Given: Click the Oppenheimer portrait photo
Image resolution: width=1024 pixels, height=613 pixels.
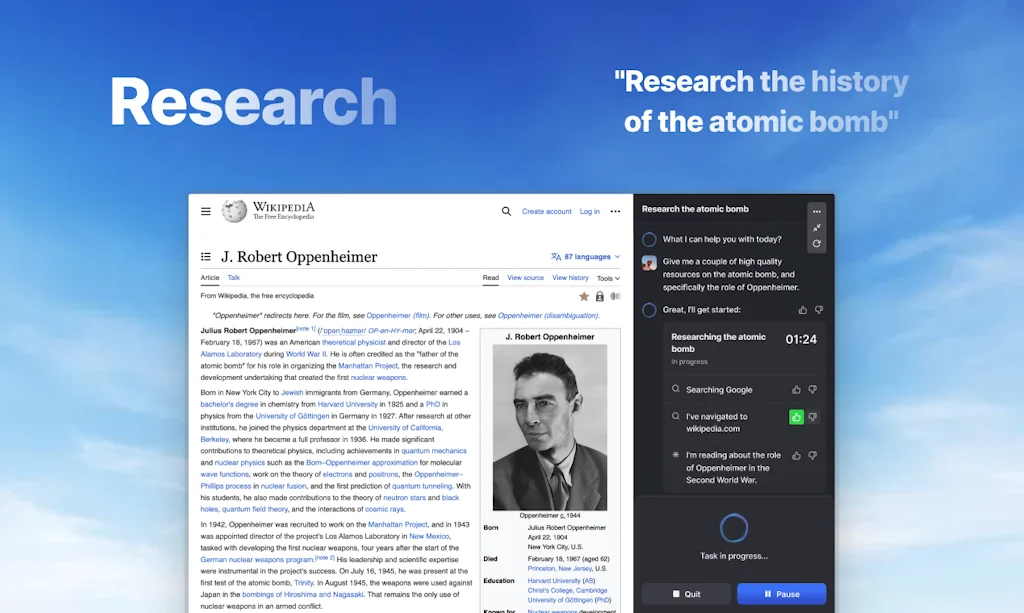Looking at the screenshot, I should (x=550, y=427).
